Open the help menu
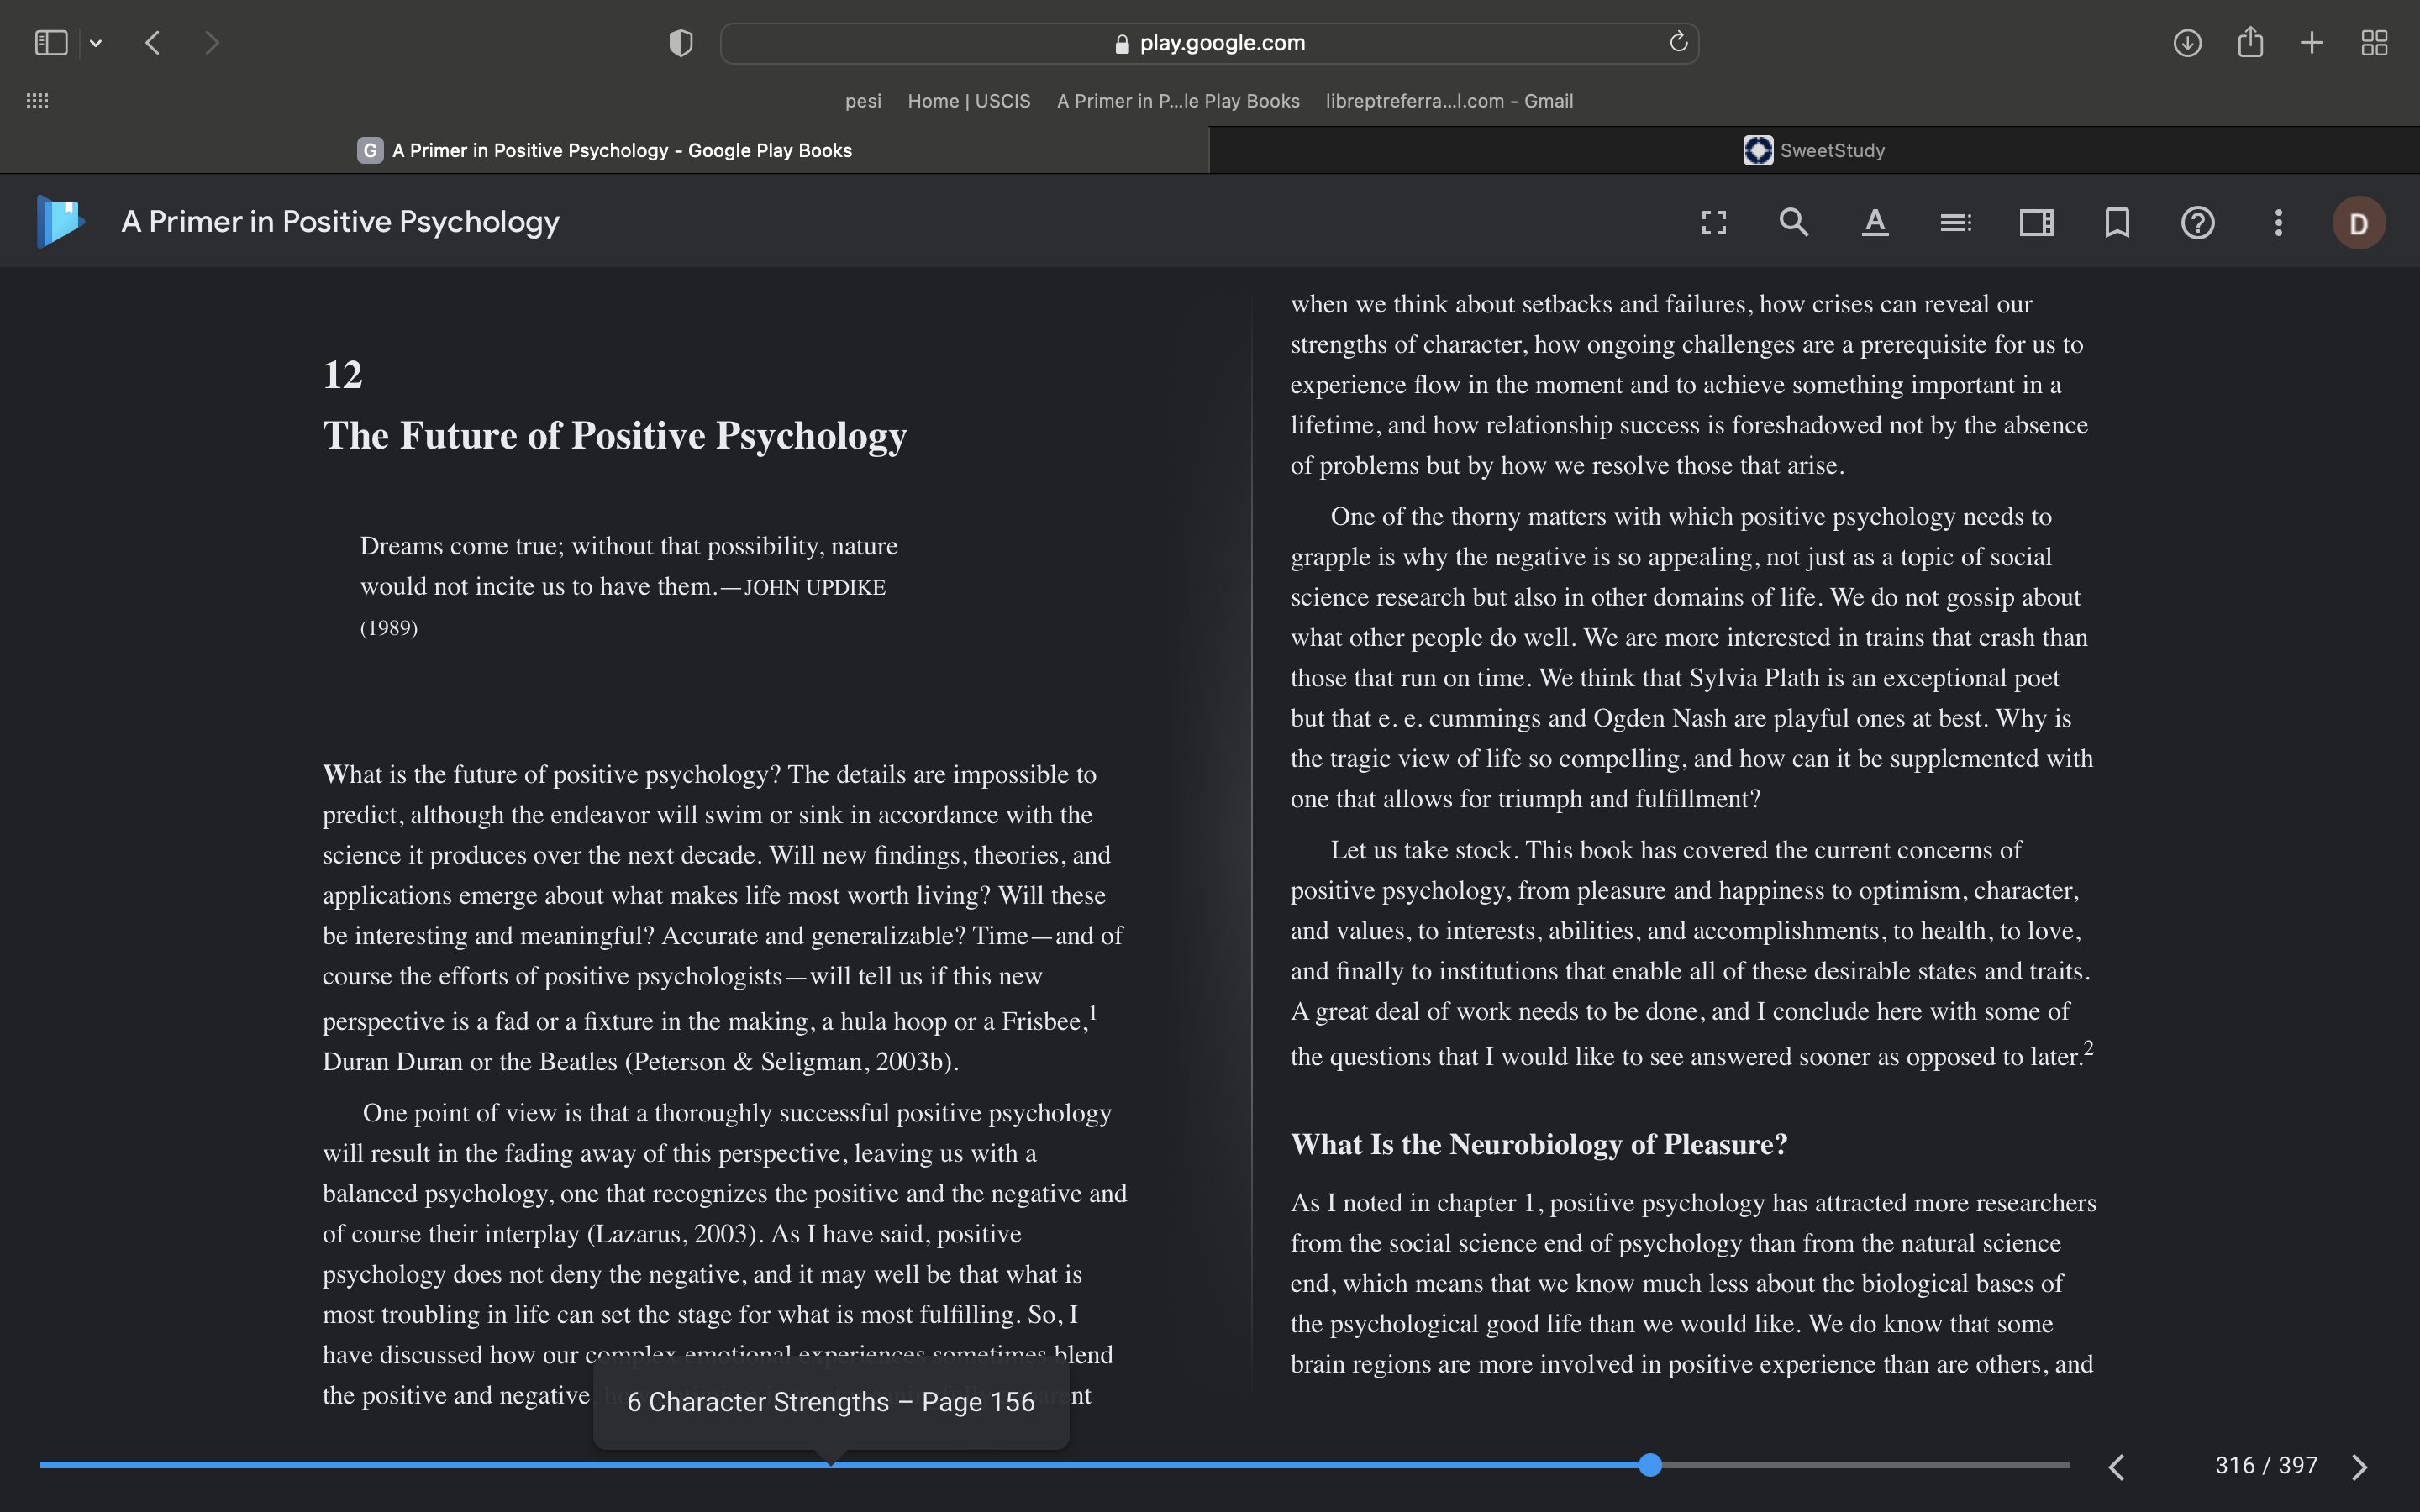Viewport: 2420px width, 1512px height. click(x=2197, y=222)
